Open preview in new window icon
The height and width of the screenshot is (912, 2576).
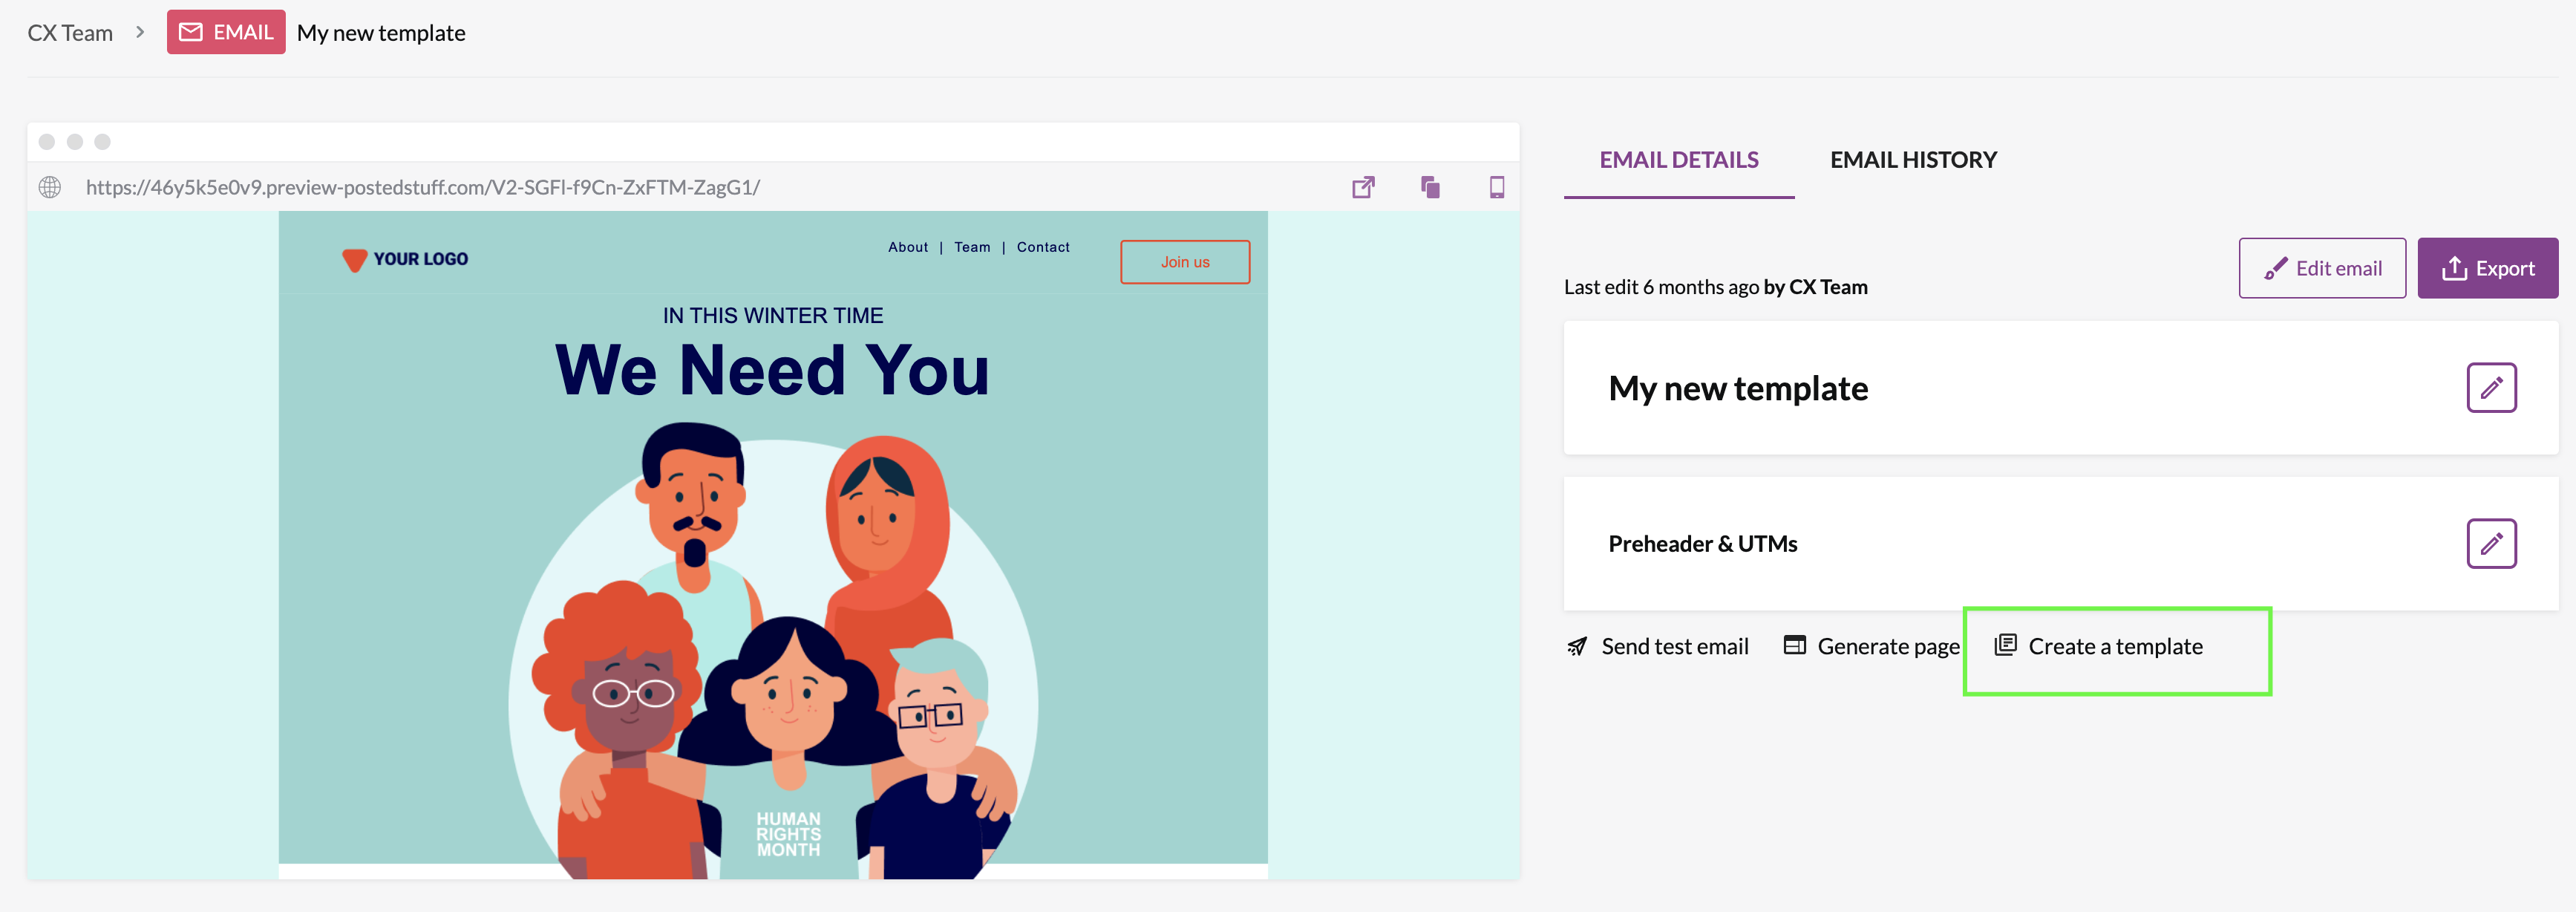(1363, 187)
